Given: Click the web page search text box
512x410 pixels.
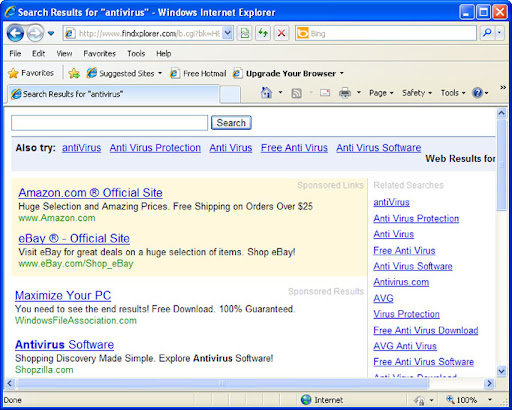Looking at the screenshot, I should tap(109, 123).
